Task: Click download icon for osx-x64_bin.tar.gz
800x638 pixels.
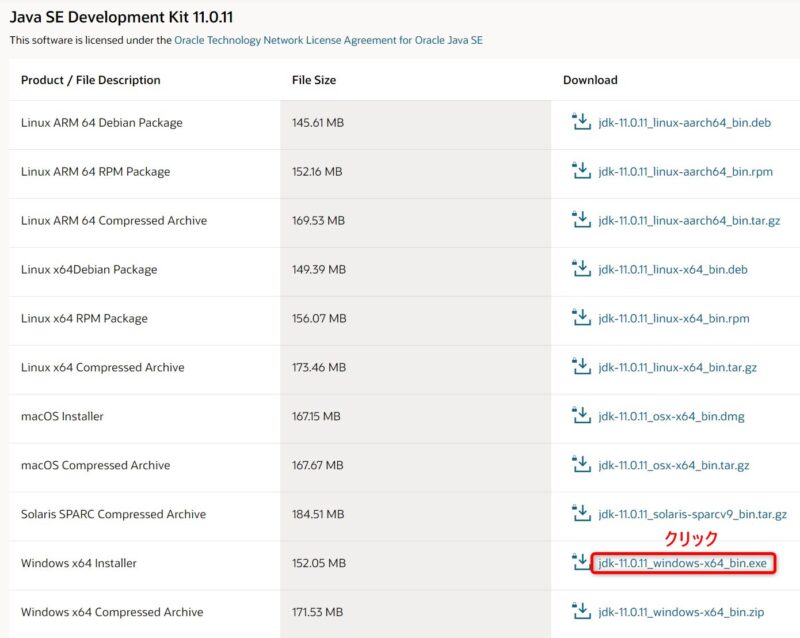Action: click(581, 465)
